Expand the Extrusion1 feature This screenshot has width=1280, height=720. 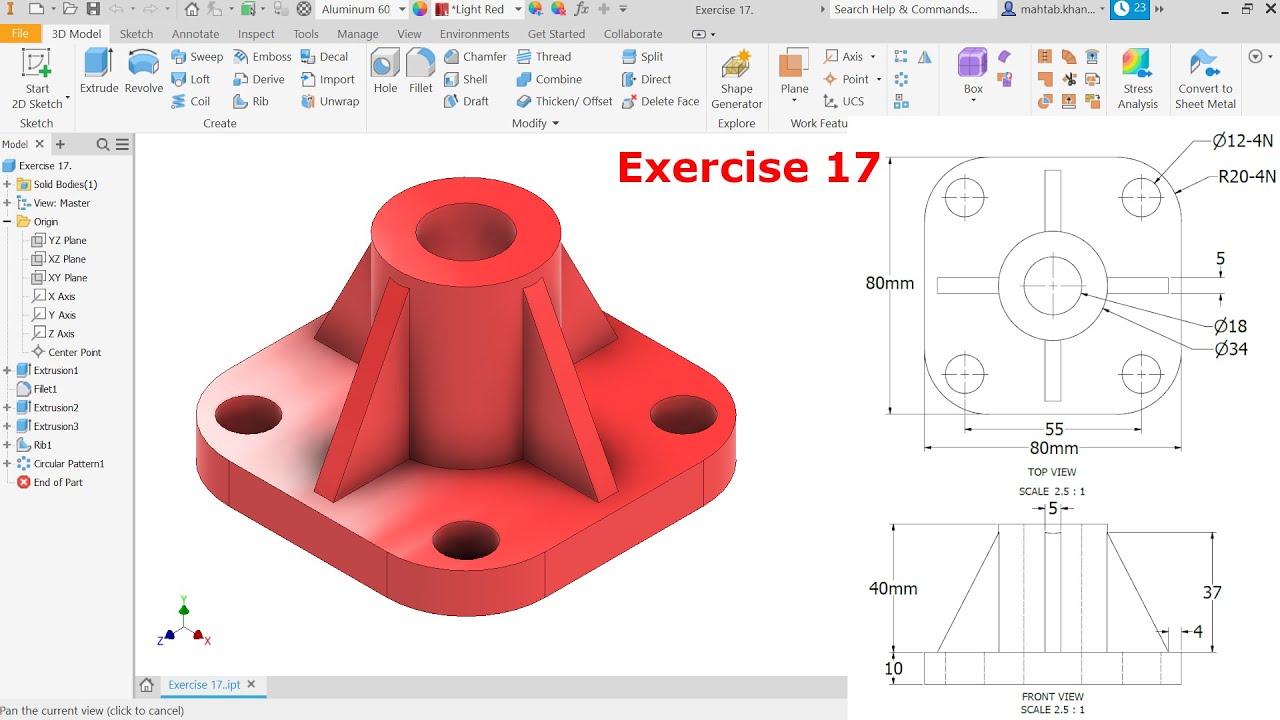point(8,370)
